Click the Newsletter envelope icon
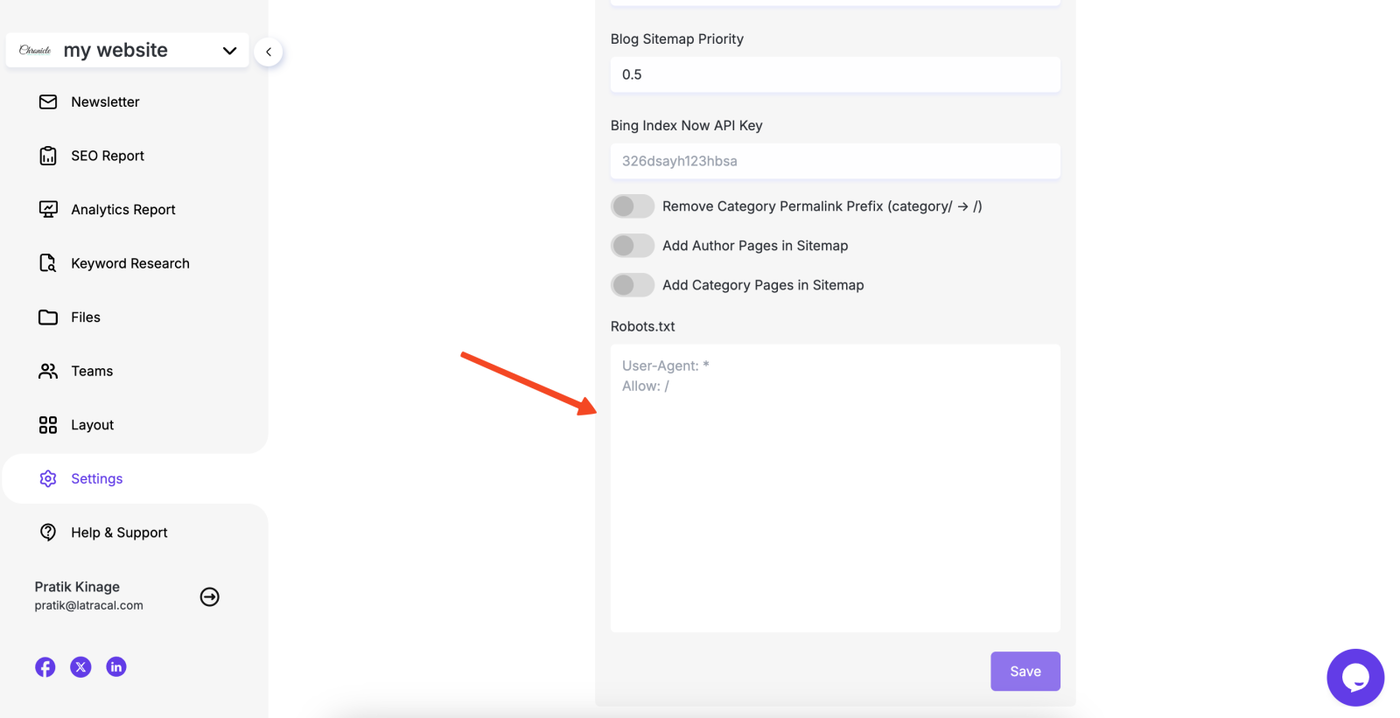Screen dimensions: 1400x718 click(48, 102)
